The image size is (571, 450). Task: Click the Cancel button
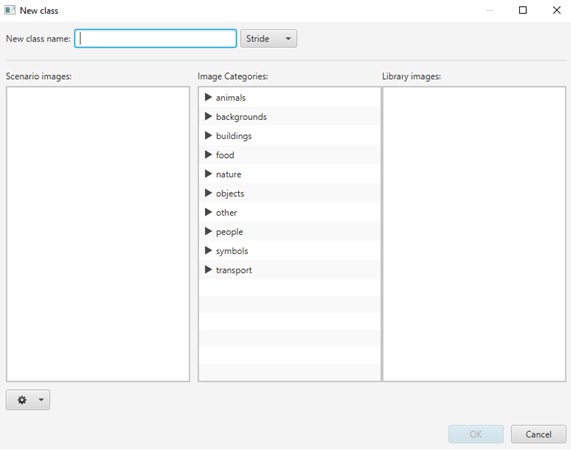click(538, 434)
